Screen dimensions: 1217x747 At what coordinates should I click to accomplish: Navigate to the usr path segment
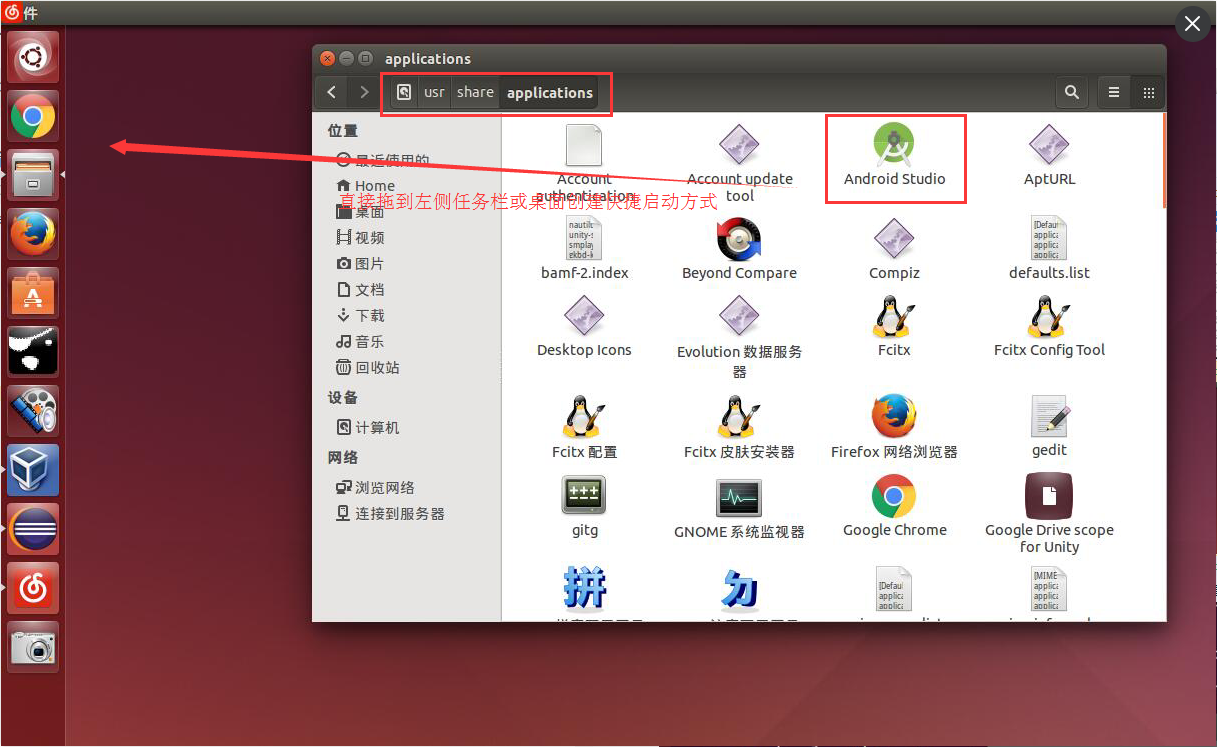pos(434,93)
